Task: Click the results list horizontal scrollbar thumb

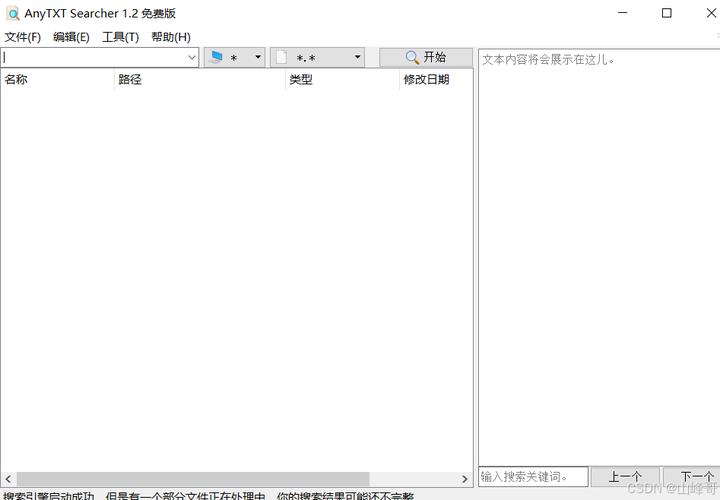Action: coord(192,479)
